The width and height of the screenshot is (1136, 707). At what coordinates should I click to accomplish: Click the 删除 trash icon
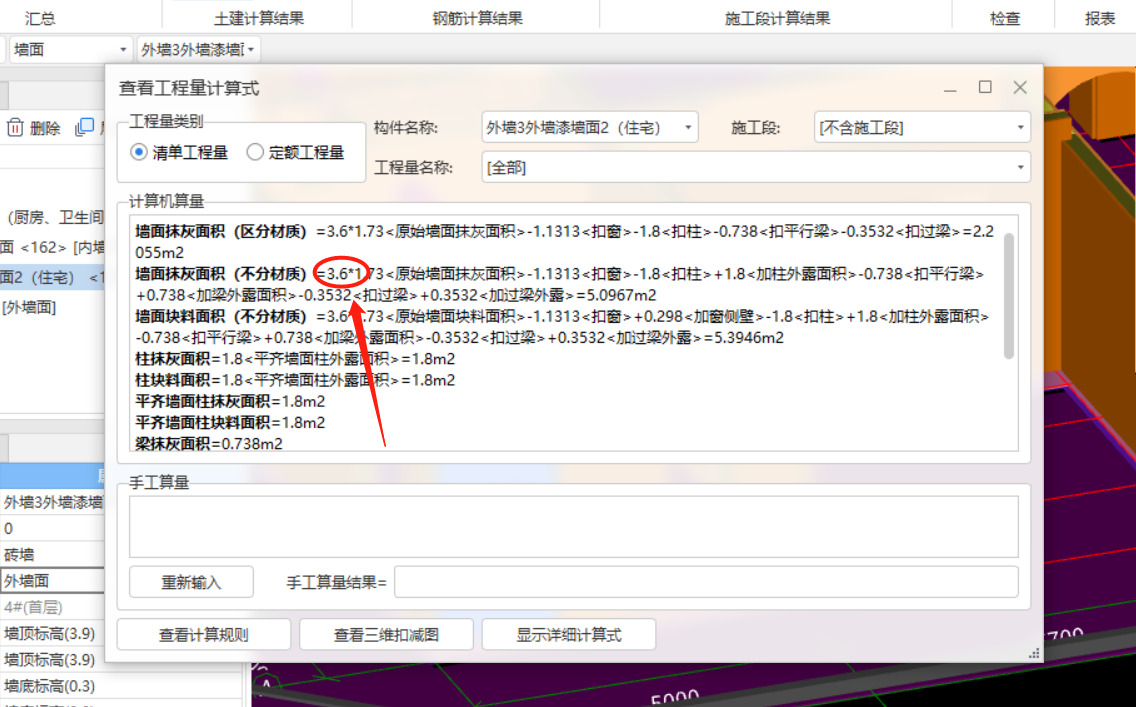[x=15, y=128]
